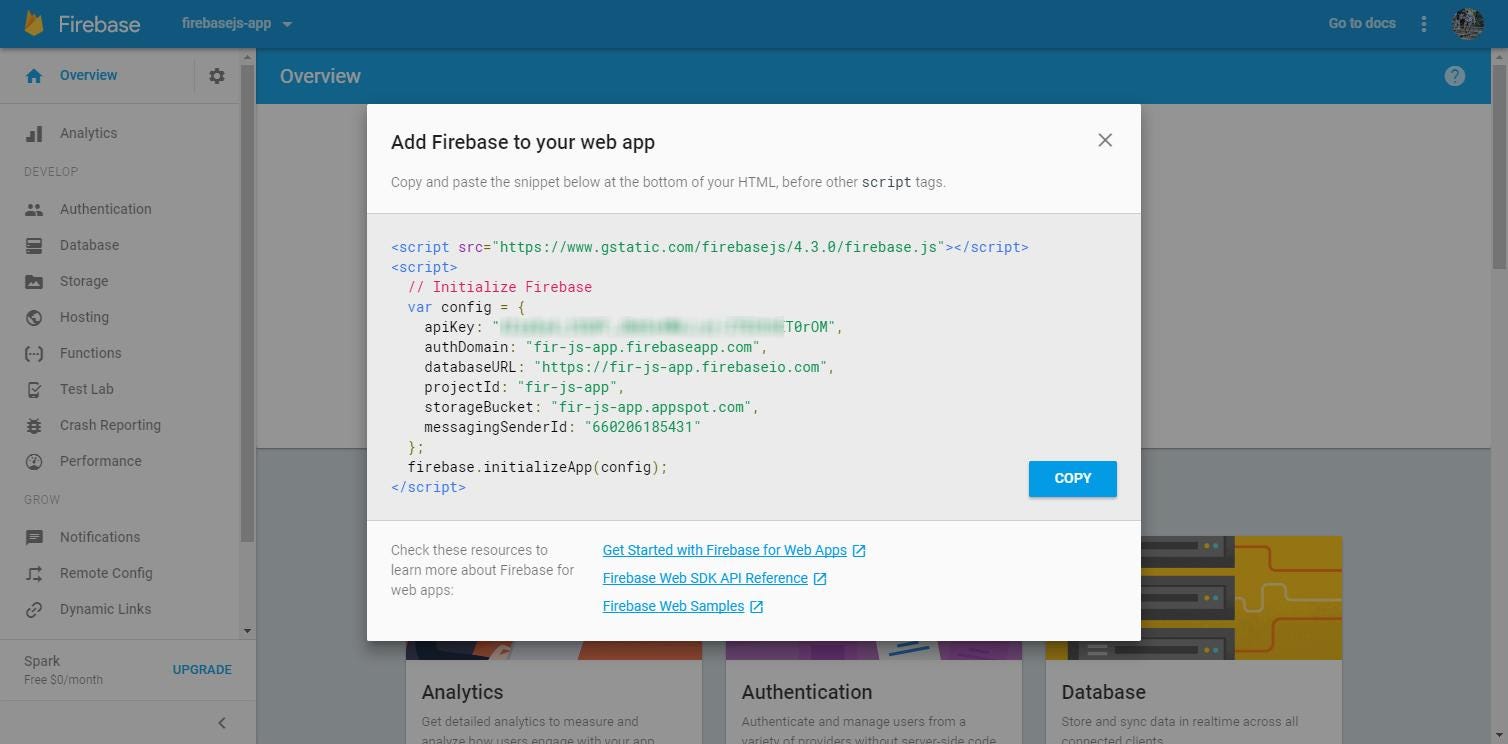Click the storageBucket value in snippet
This screenshot has width=1508, height=744.
pos(655,407)
